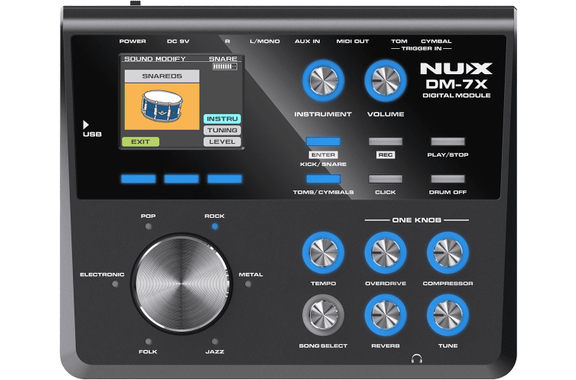The image size is (576, 380).
Task: Click the COMPRESSOR knob
Action: [x=448, y=252]
